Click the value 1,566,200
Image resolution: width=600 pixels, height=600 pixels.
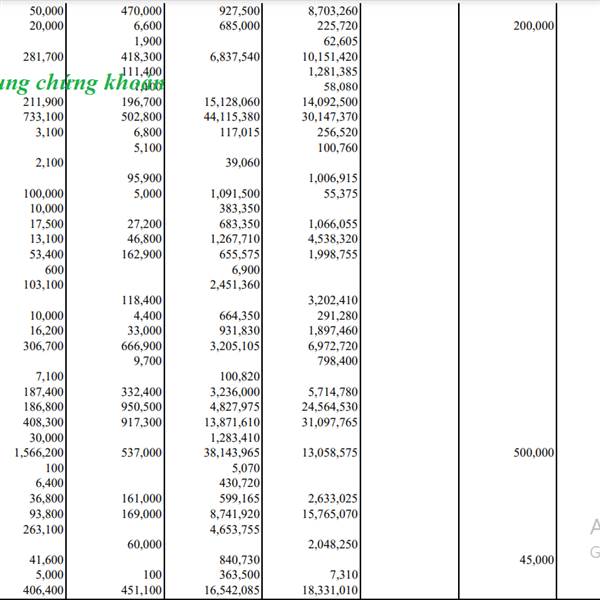pos(39,453)
